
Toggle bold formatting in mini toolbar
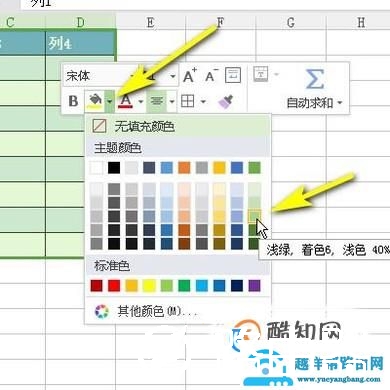(73, 101)
